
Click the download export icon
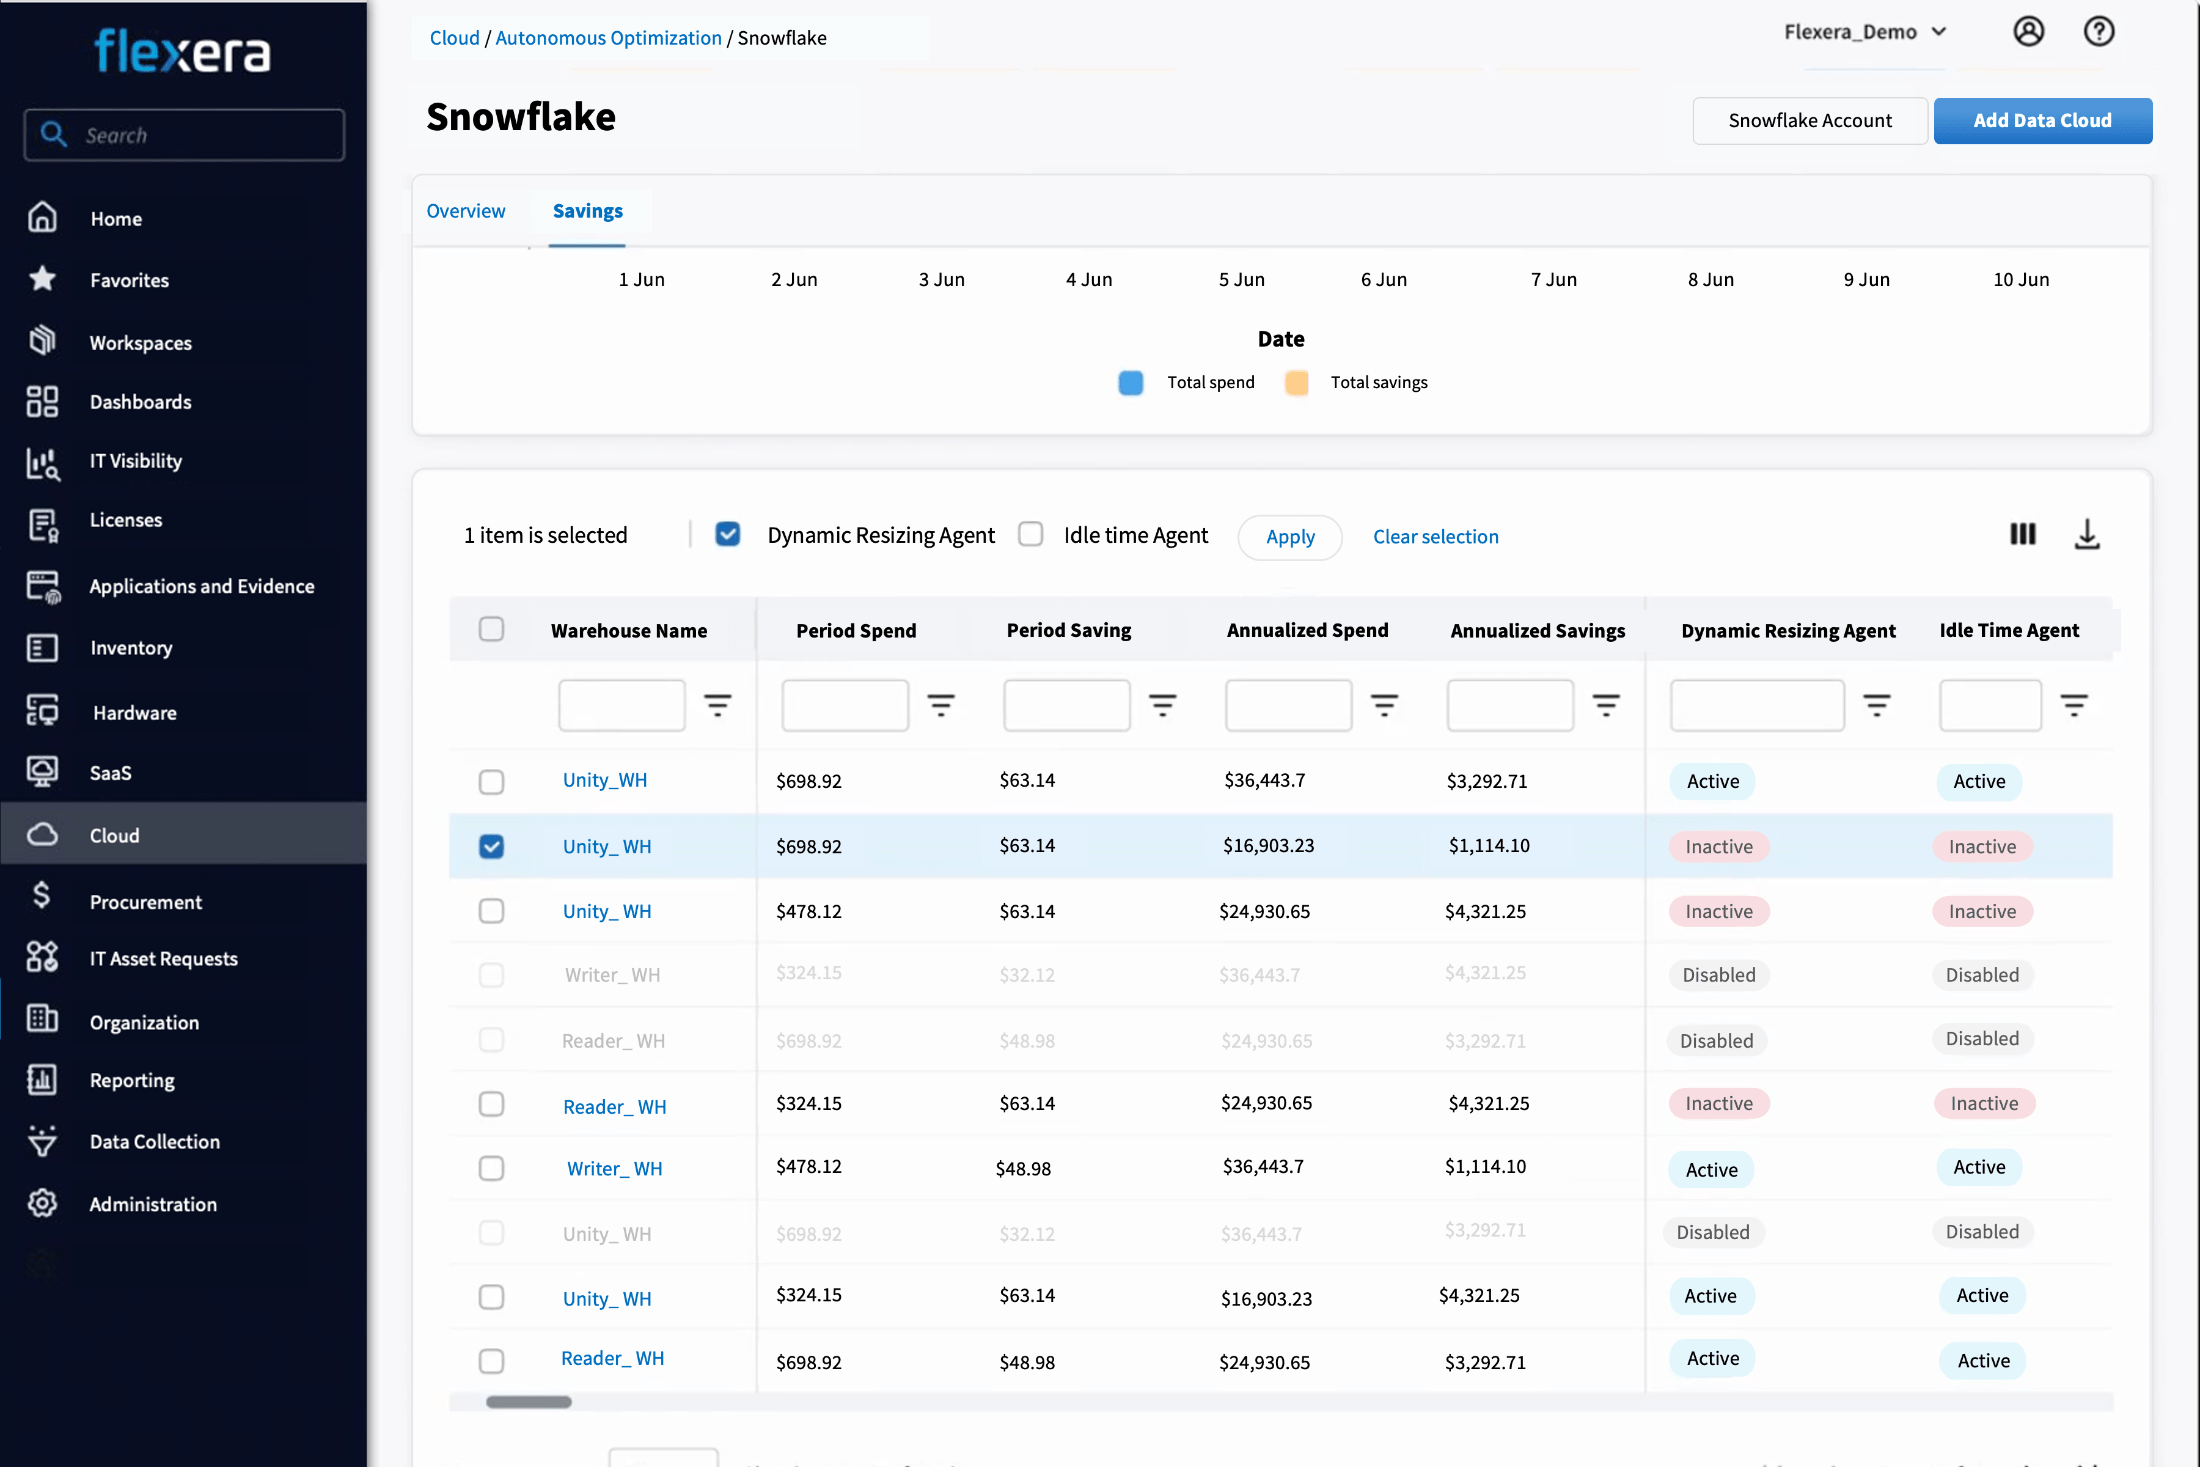2087,534
